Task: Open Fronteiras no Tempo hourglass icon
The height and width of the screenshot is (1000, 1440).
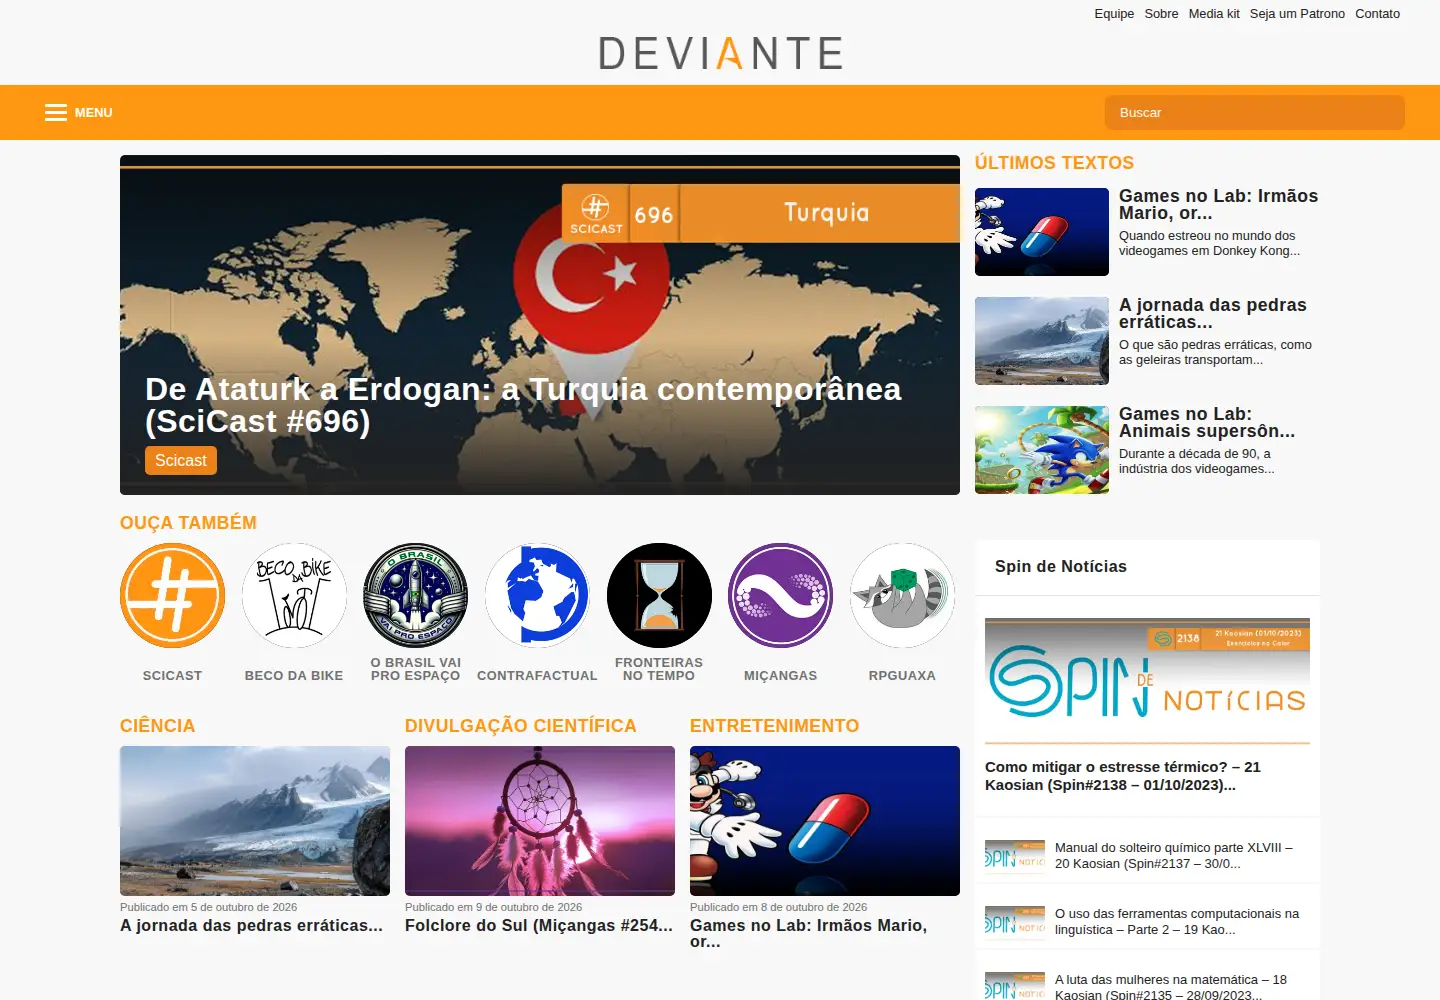Action: (659, 595)
